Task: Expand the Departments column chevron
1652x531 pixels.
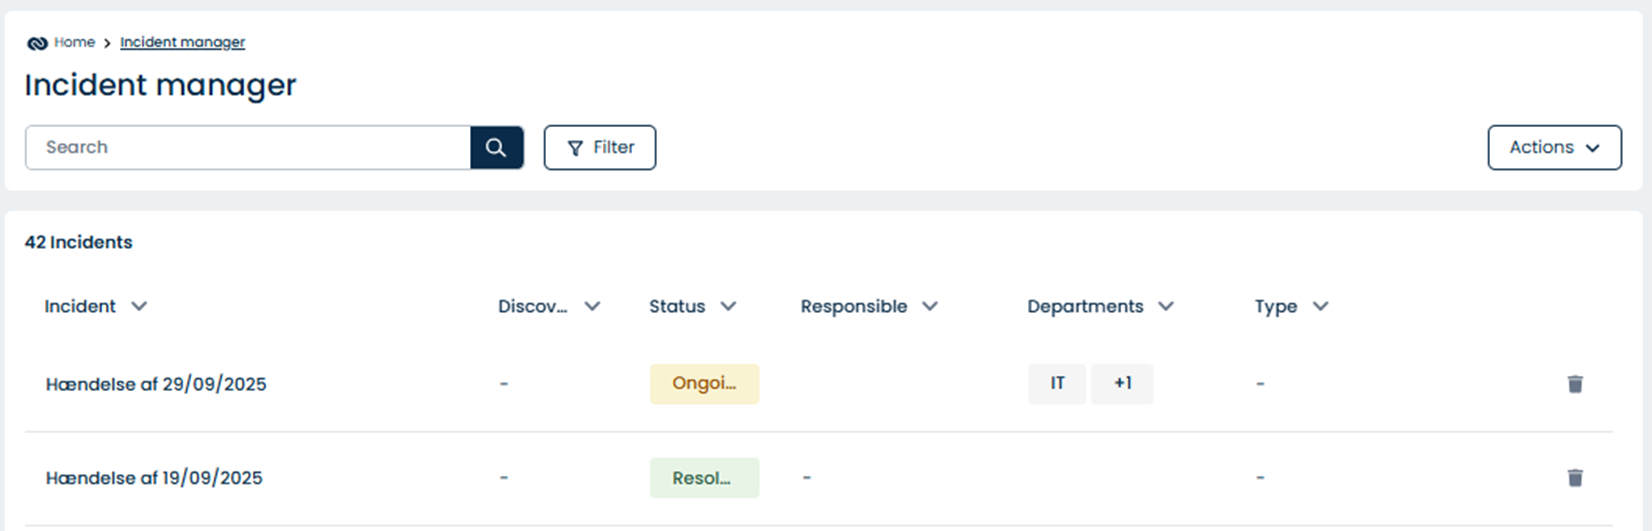Action: (x=1166, y=306)
